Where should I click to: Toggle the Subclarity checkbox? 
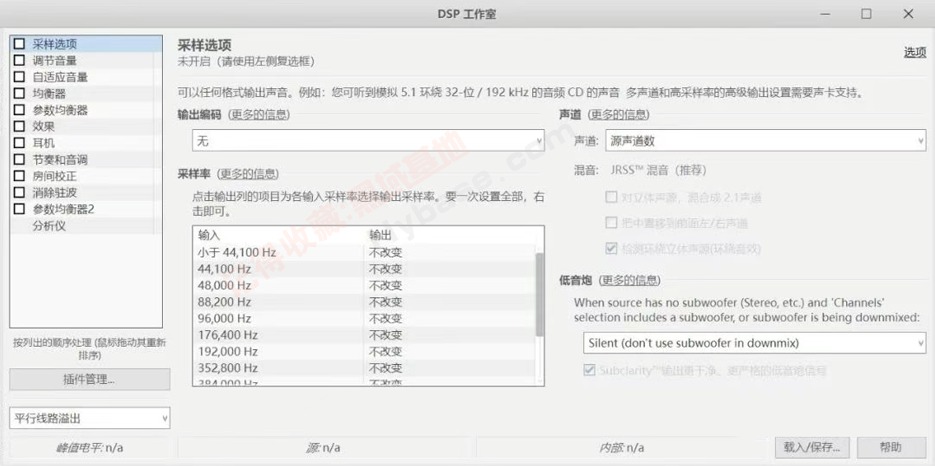tap(589, 371)
